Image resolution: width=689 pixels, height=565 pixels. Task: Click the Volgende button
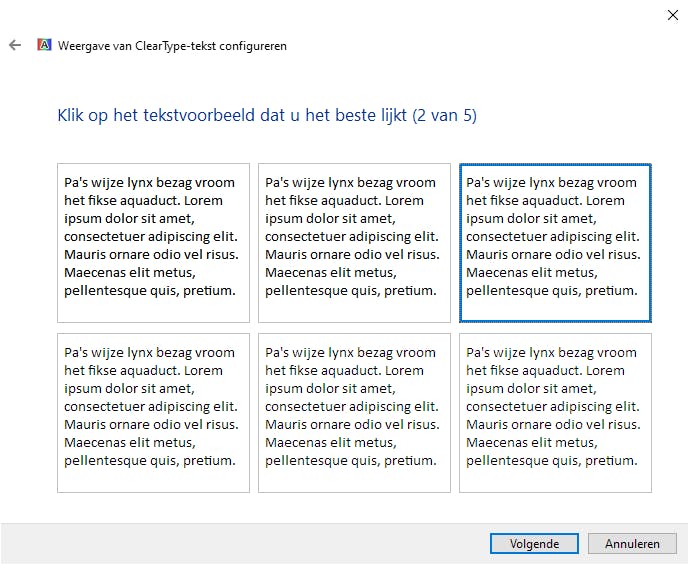click(534, 544)
